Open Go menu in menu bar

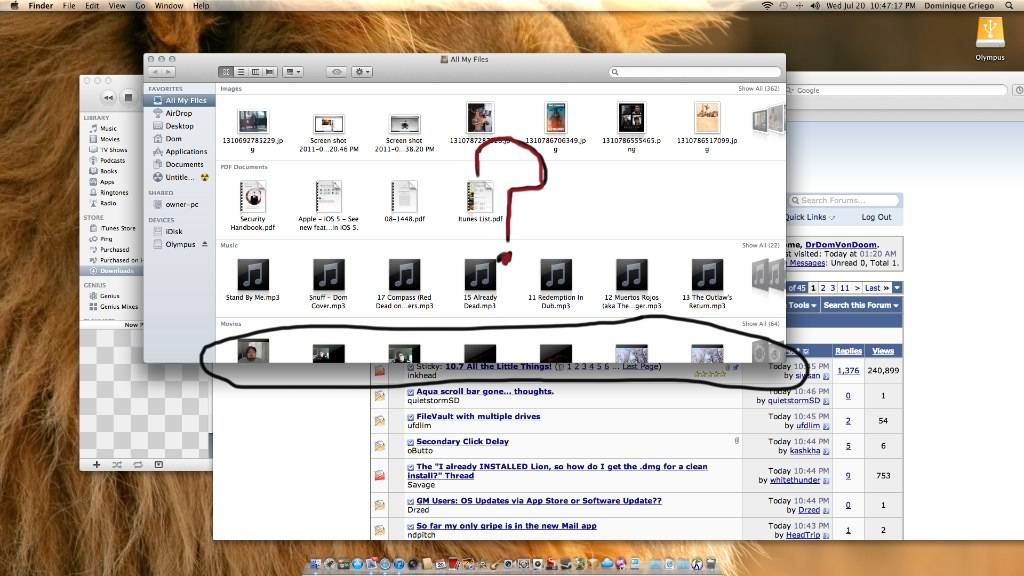click(140, 5)
